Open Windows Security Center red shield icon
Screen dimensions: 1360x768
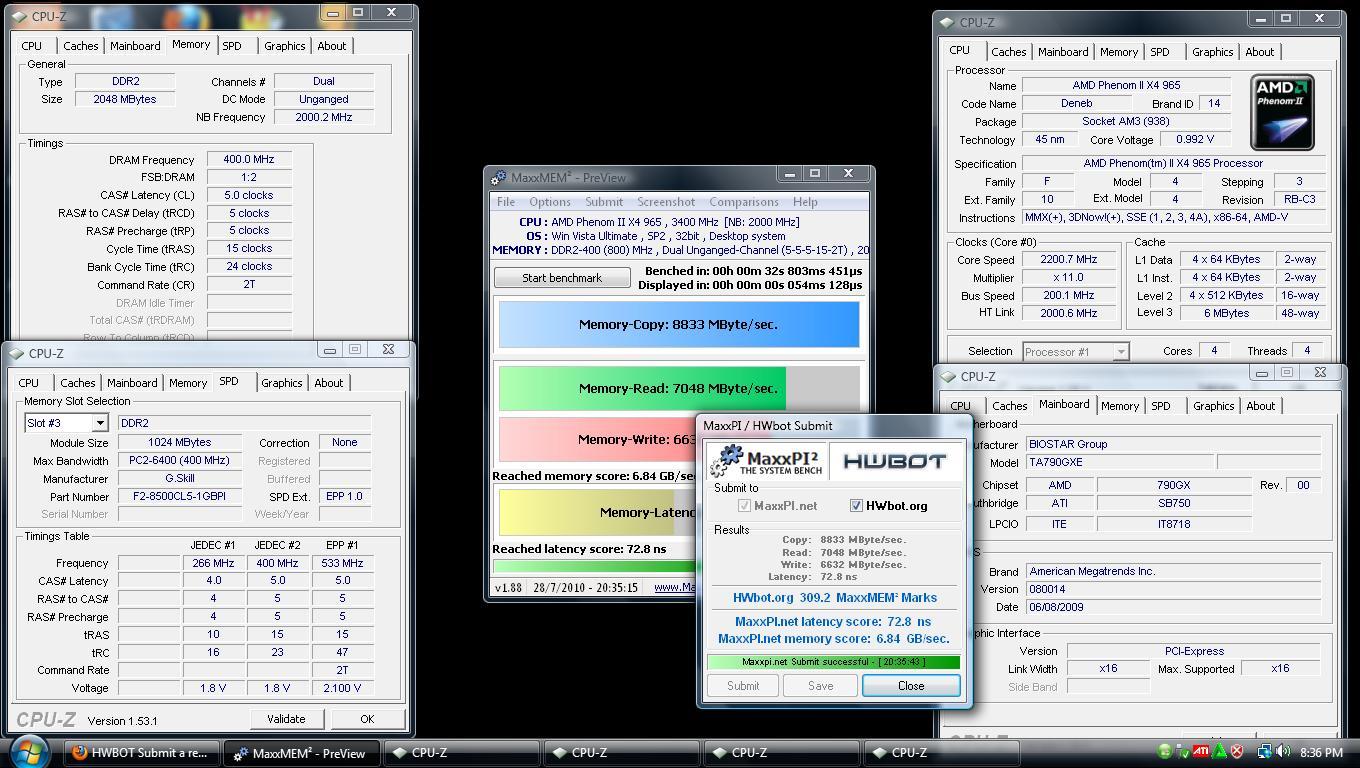(1237, 751)
